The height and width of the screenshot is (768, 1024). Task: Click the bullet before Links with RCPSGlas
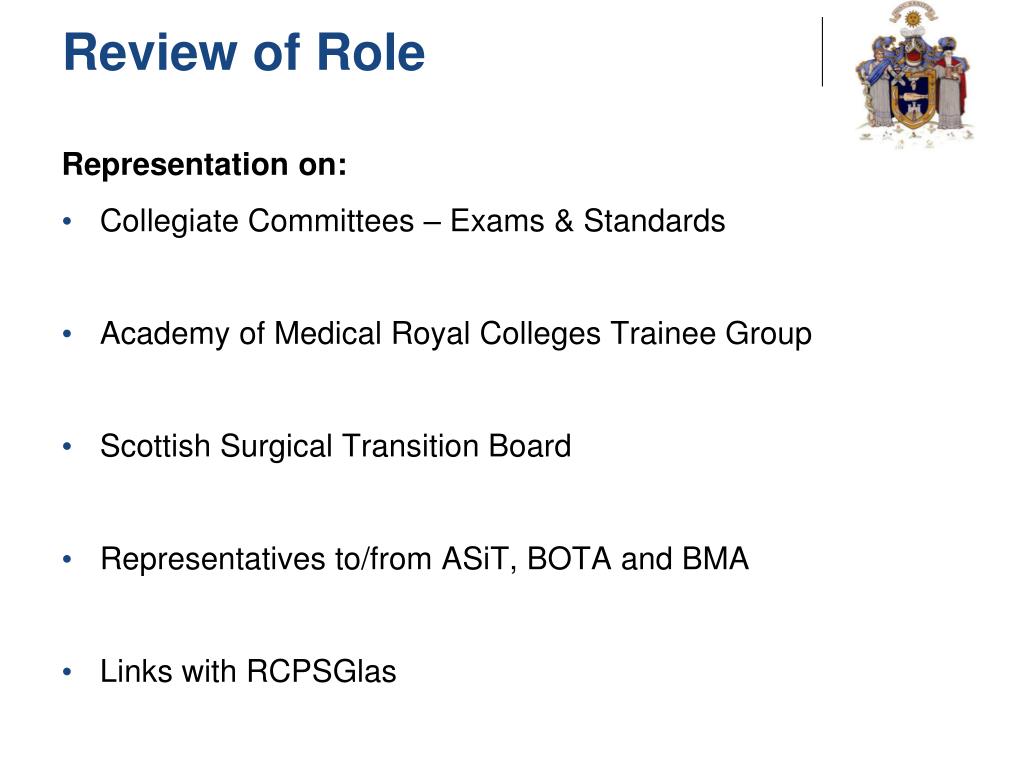point(67,672)
